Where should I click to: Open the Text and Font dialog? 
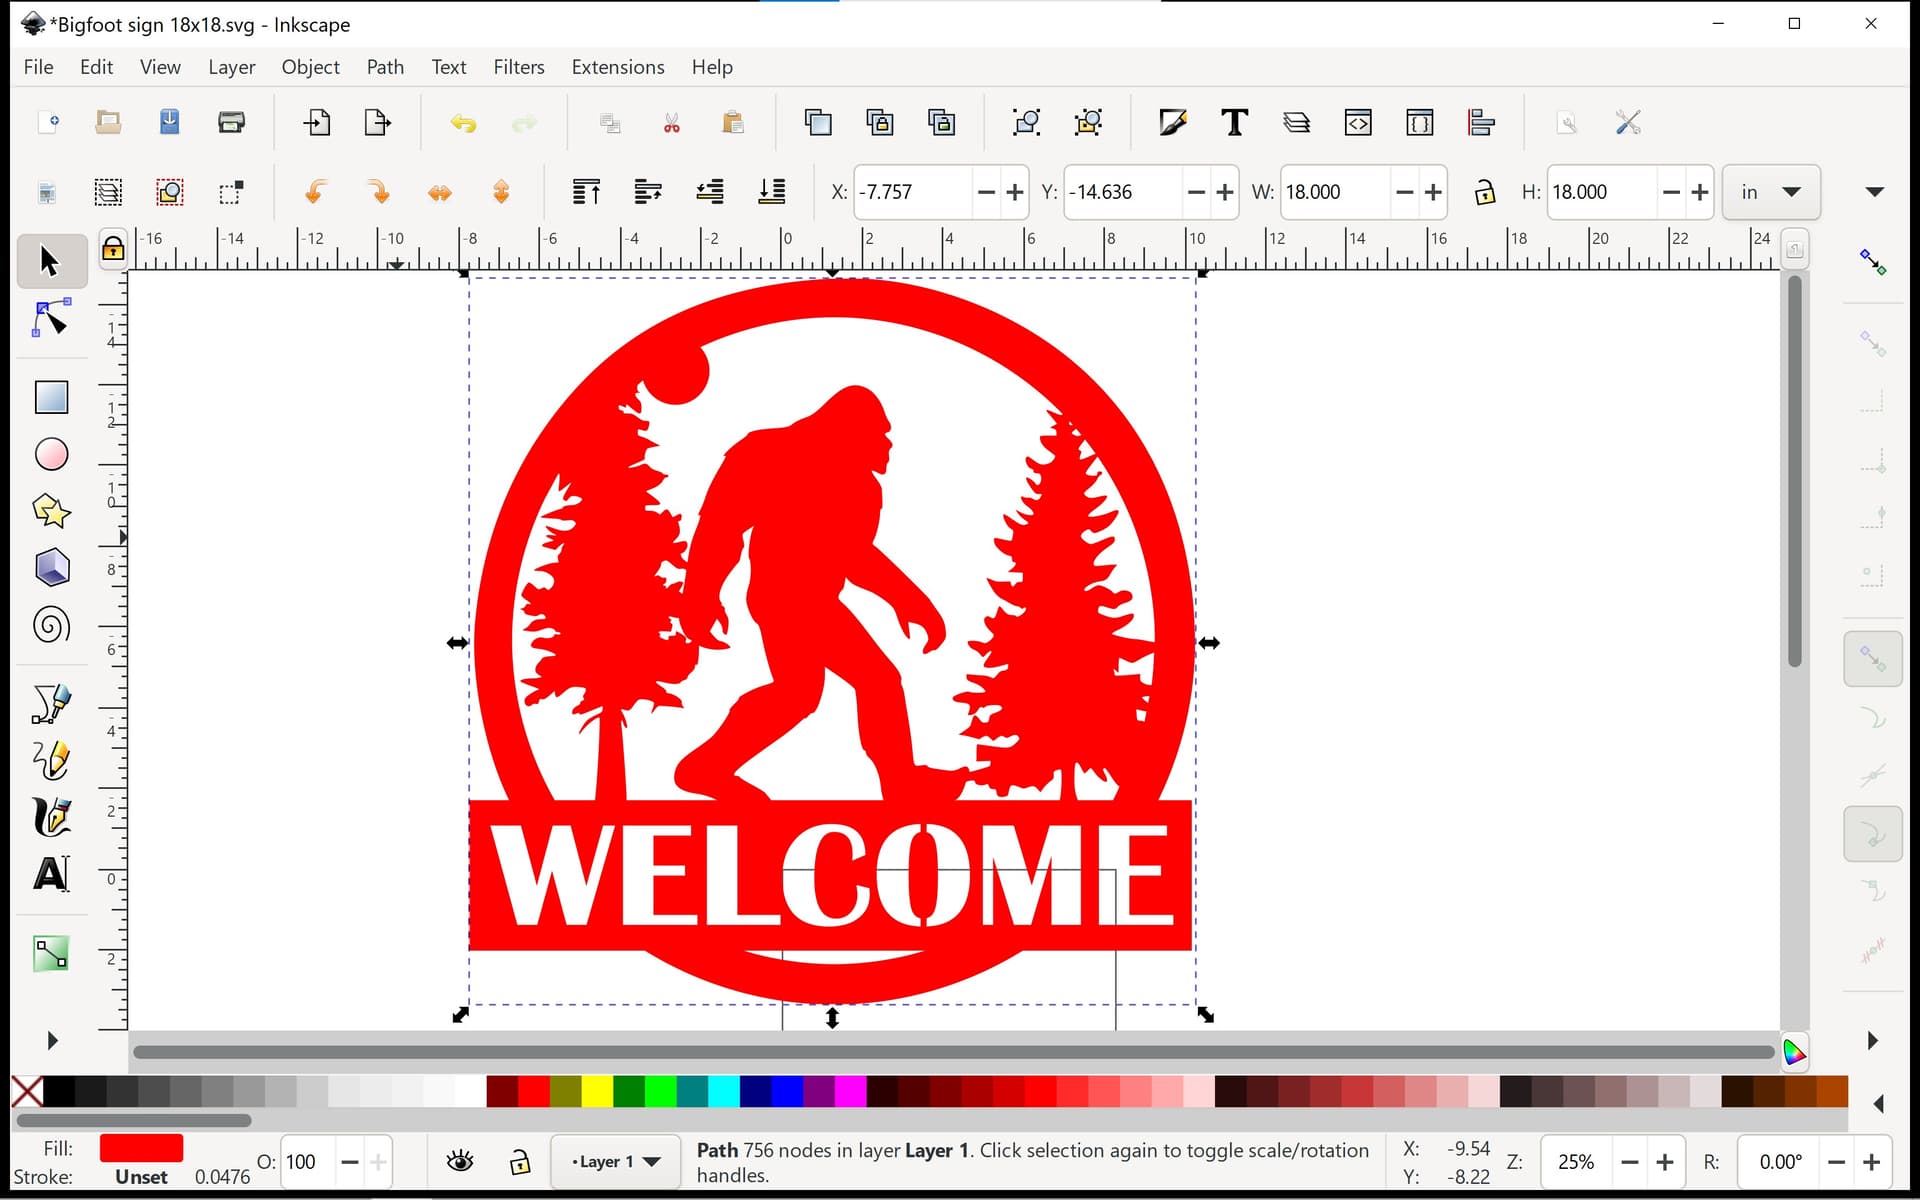(x=1234, y=123)
